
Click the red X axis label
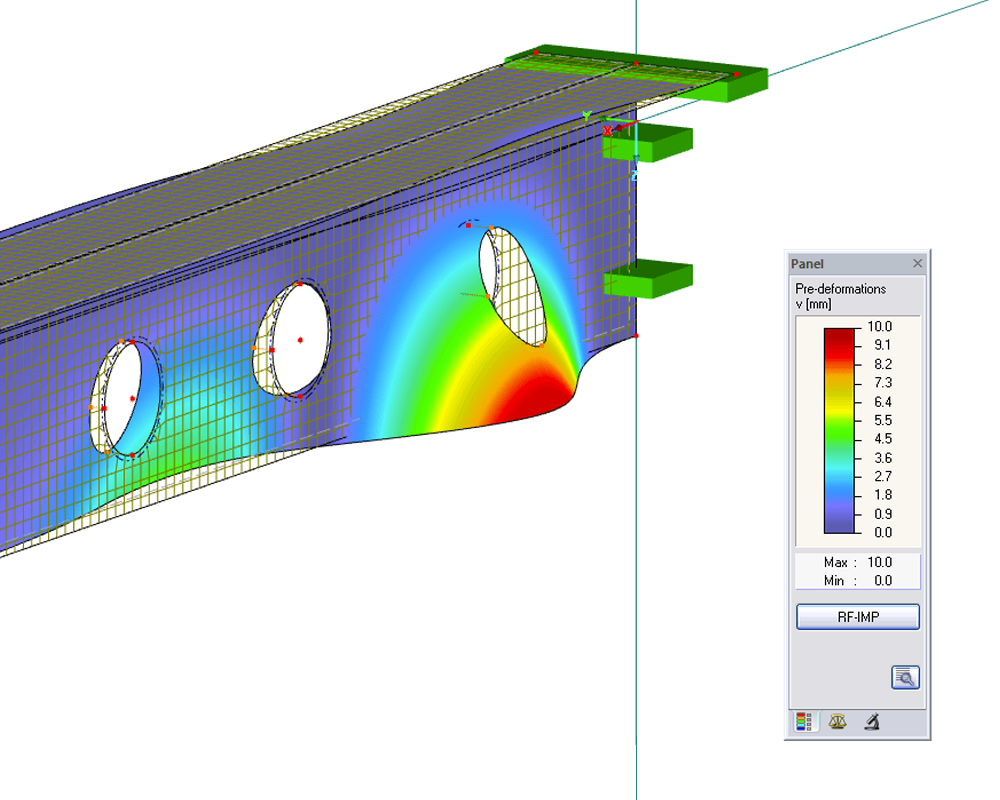pyautogui.click(x=608, y=131)
